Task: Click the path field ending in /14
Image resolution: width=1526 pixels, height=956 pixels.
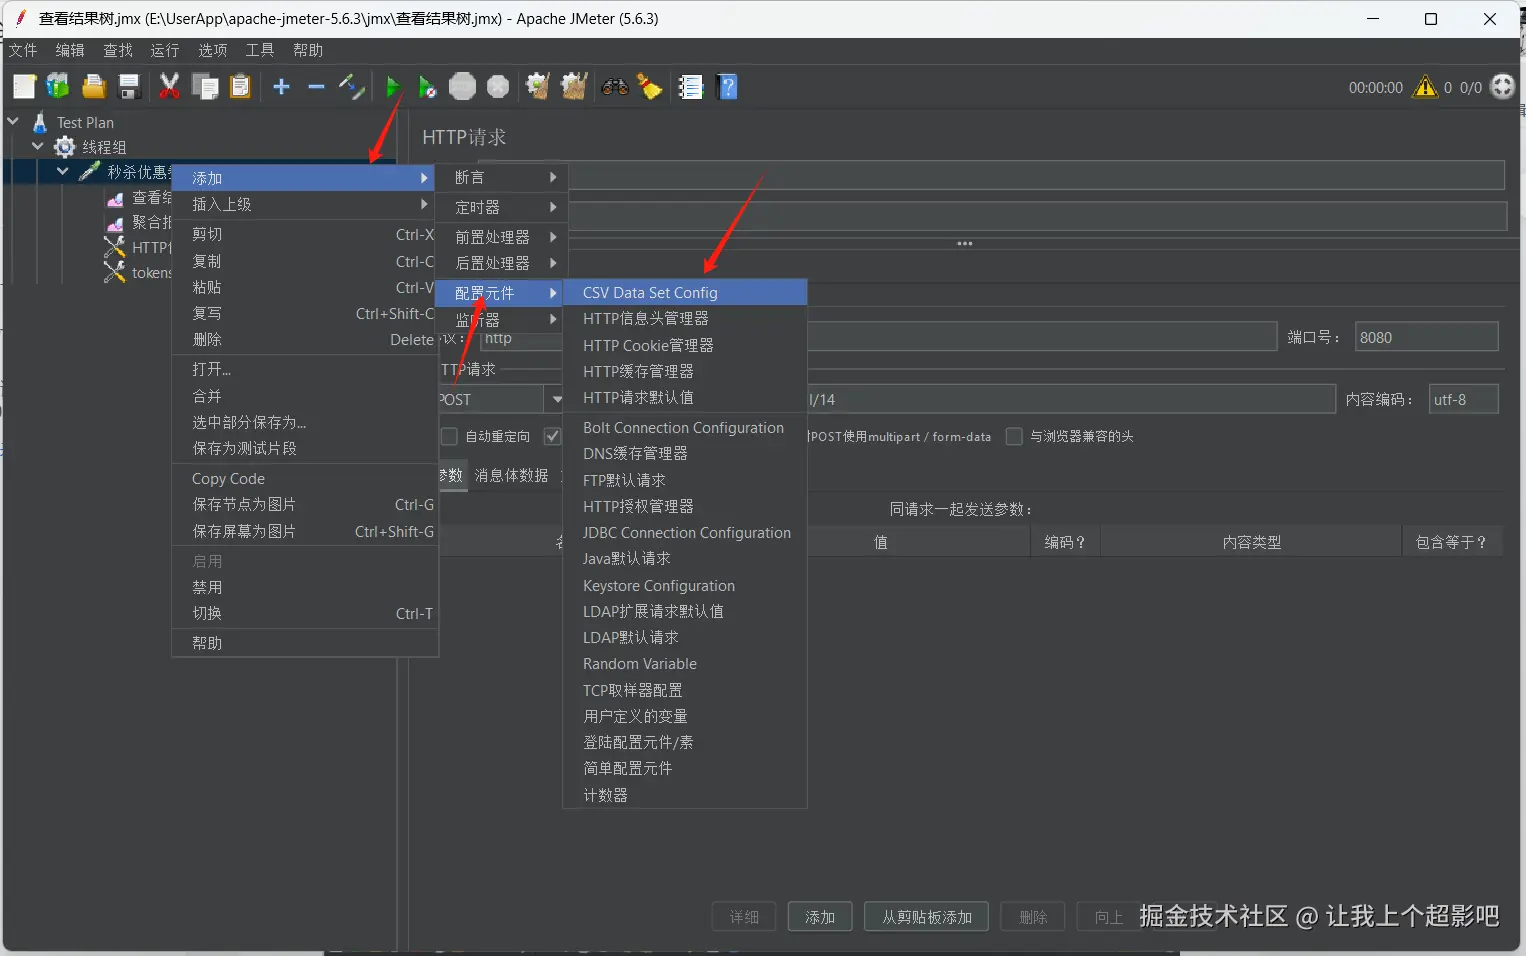Action: 1070,399
